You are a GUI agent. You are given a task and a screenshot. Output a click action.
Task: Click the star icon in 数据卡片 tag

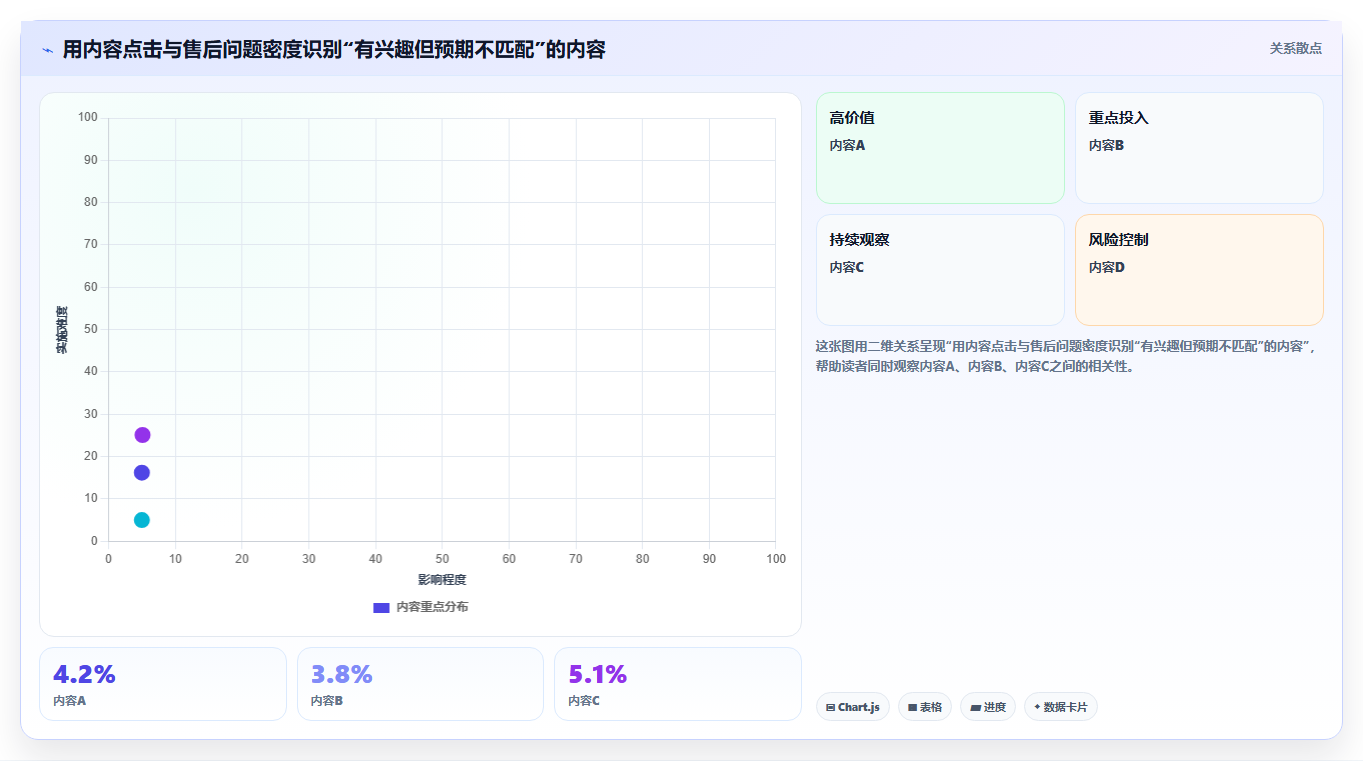click(x=1037, y=707)
